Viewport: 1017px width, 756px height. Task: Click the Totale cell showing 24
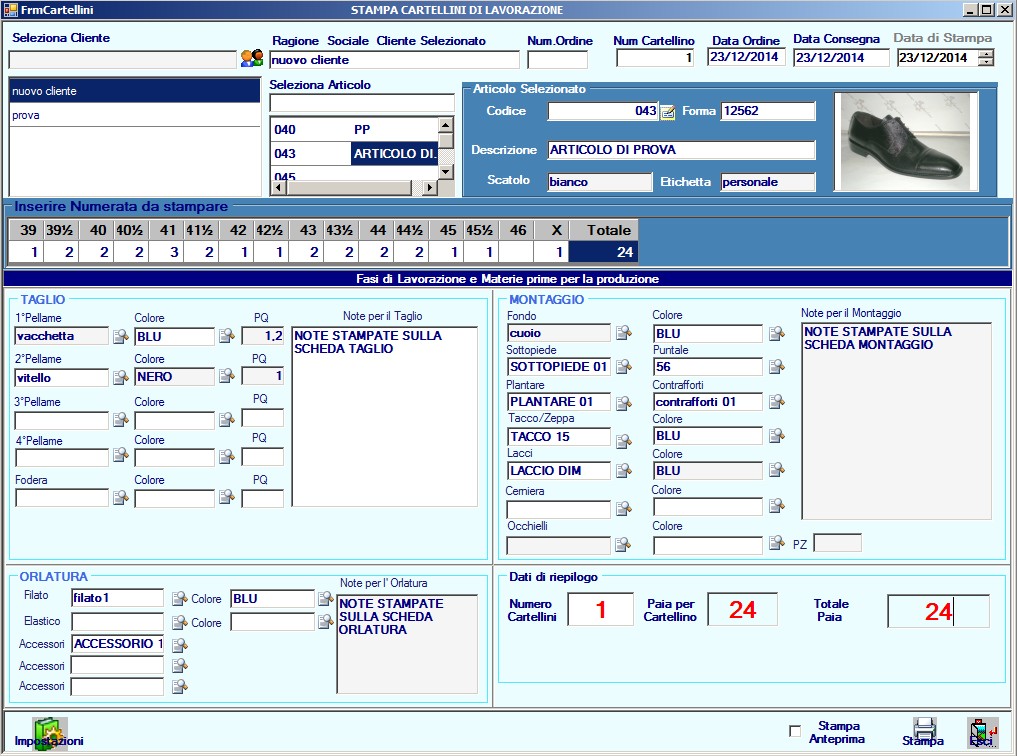pyautogui.click(x=604, y=252)
